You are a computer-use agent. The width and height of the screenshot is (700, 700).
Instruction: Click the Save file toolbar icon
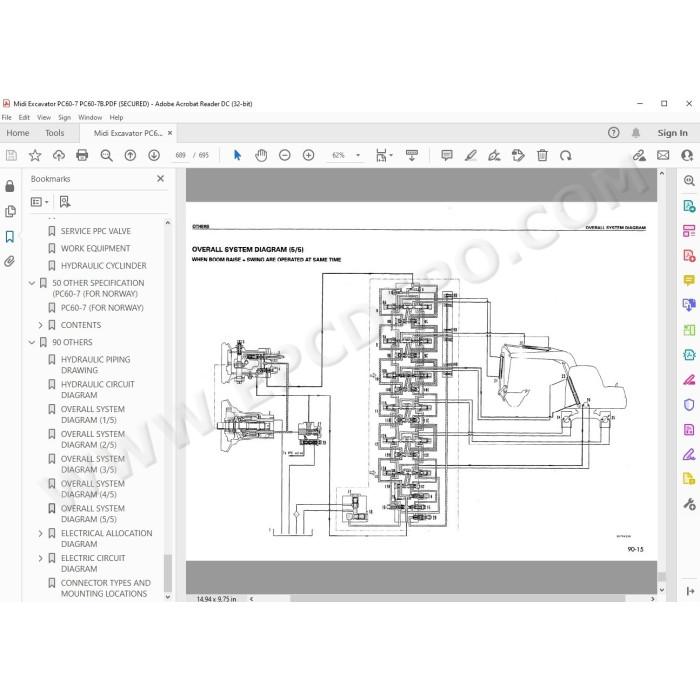coord(12,155)
